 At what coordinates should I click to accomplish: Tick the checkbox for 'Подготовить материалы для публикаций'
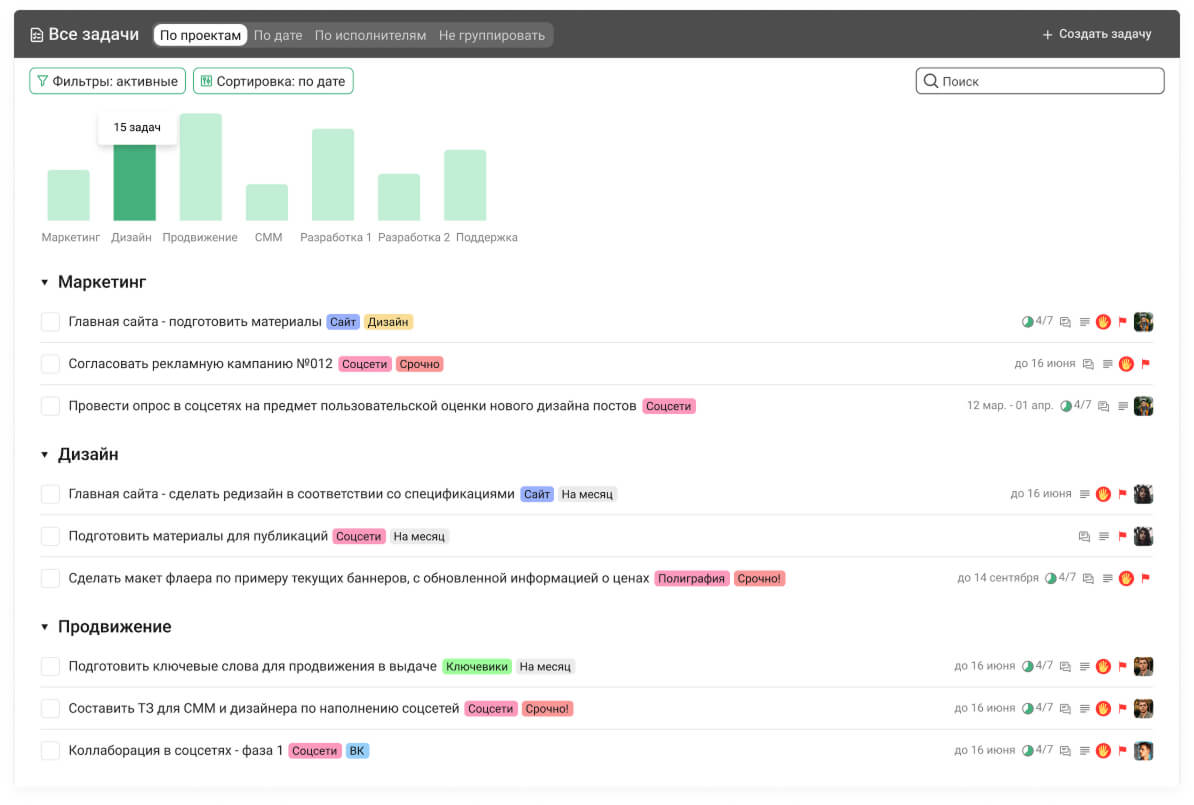click(x=50, y=536)
